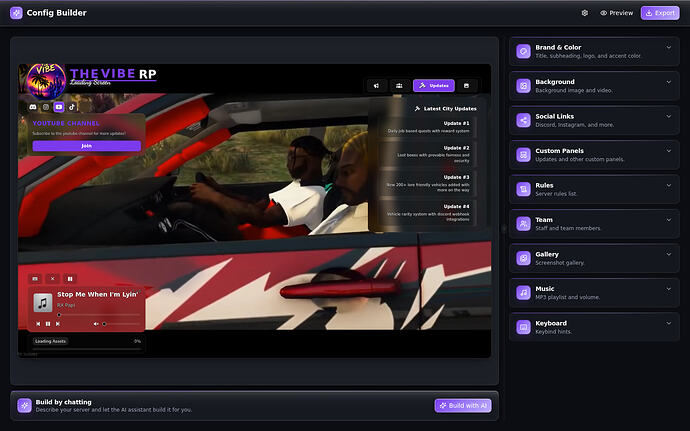This screenshot has width=690, height=431.
Task: Click the album art music note thumbnail
Action: coord(43,302)
